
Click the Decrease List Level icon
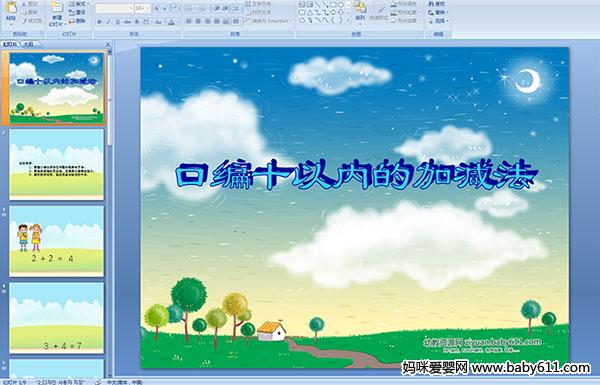[x=217, y=8]
